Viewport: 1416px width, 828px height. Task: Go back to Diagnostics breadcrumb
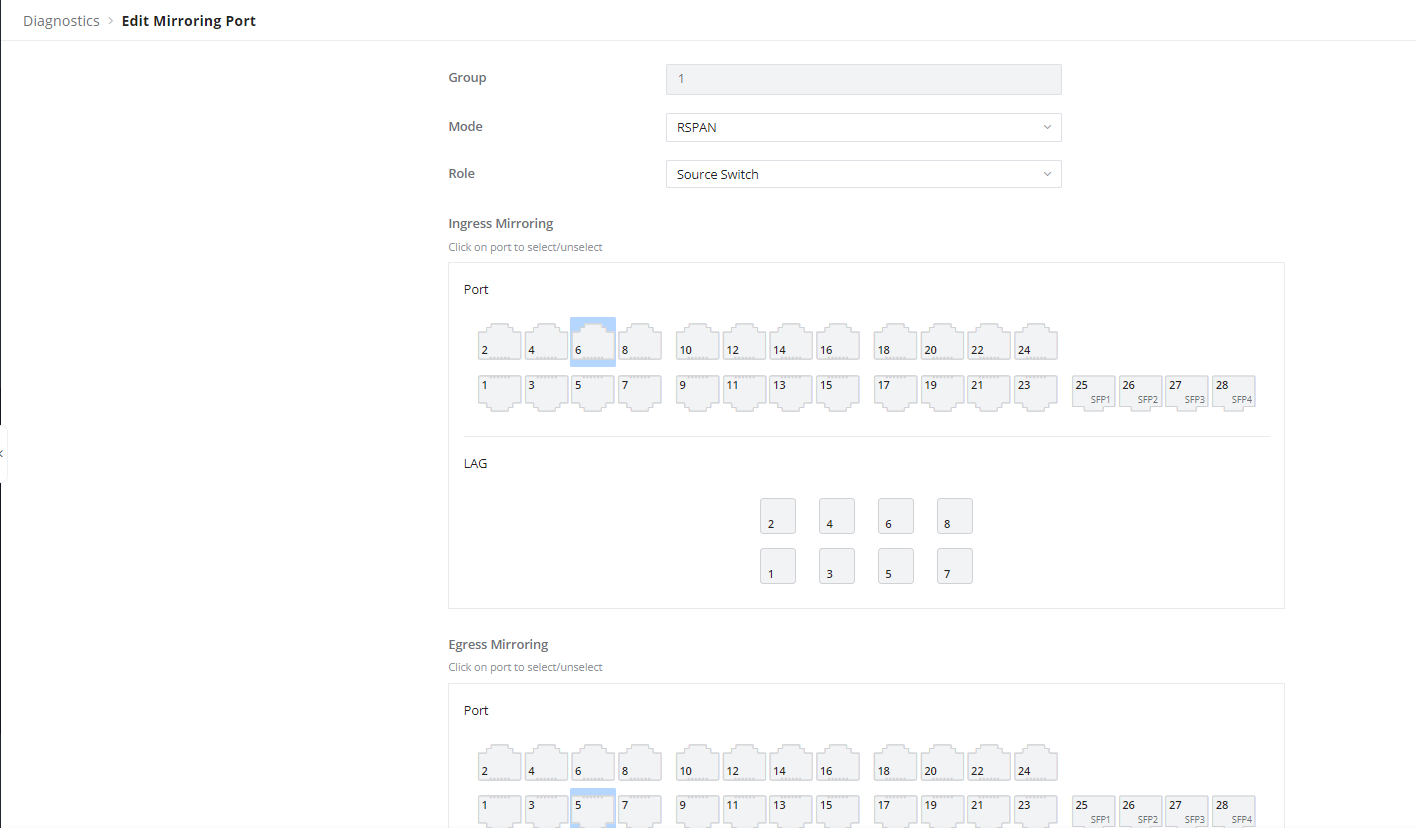61,20
